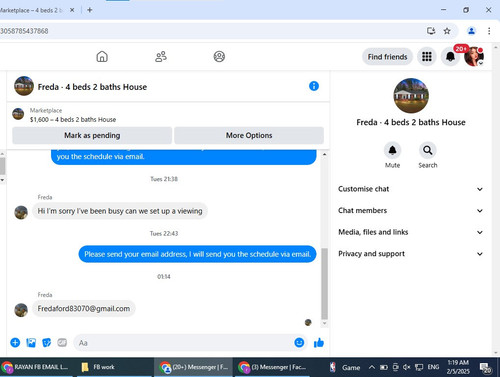Switch to RAYAN FB EMAIL taskbar window
Viewport: 500px width, 377px height.
tap(38, 367)
